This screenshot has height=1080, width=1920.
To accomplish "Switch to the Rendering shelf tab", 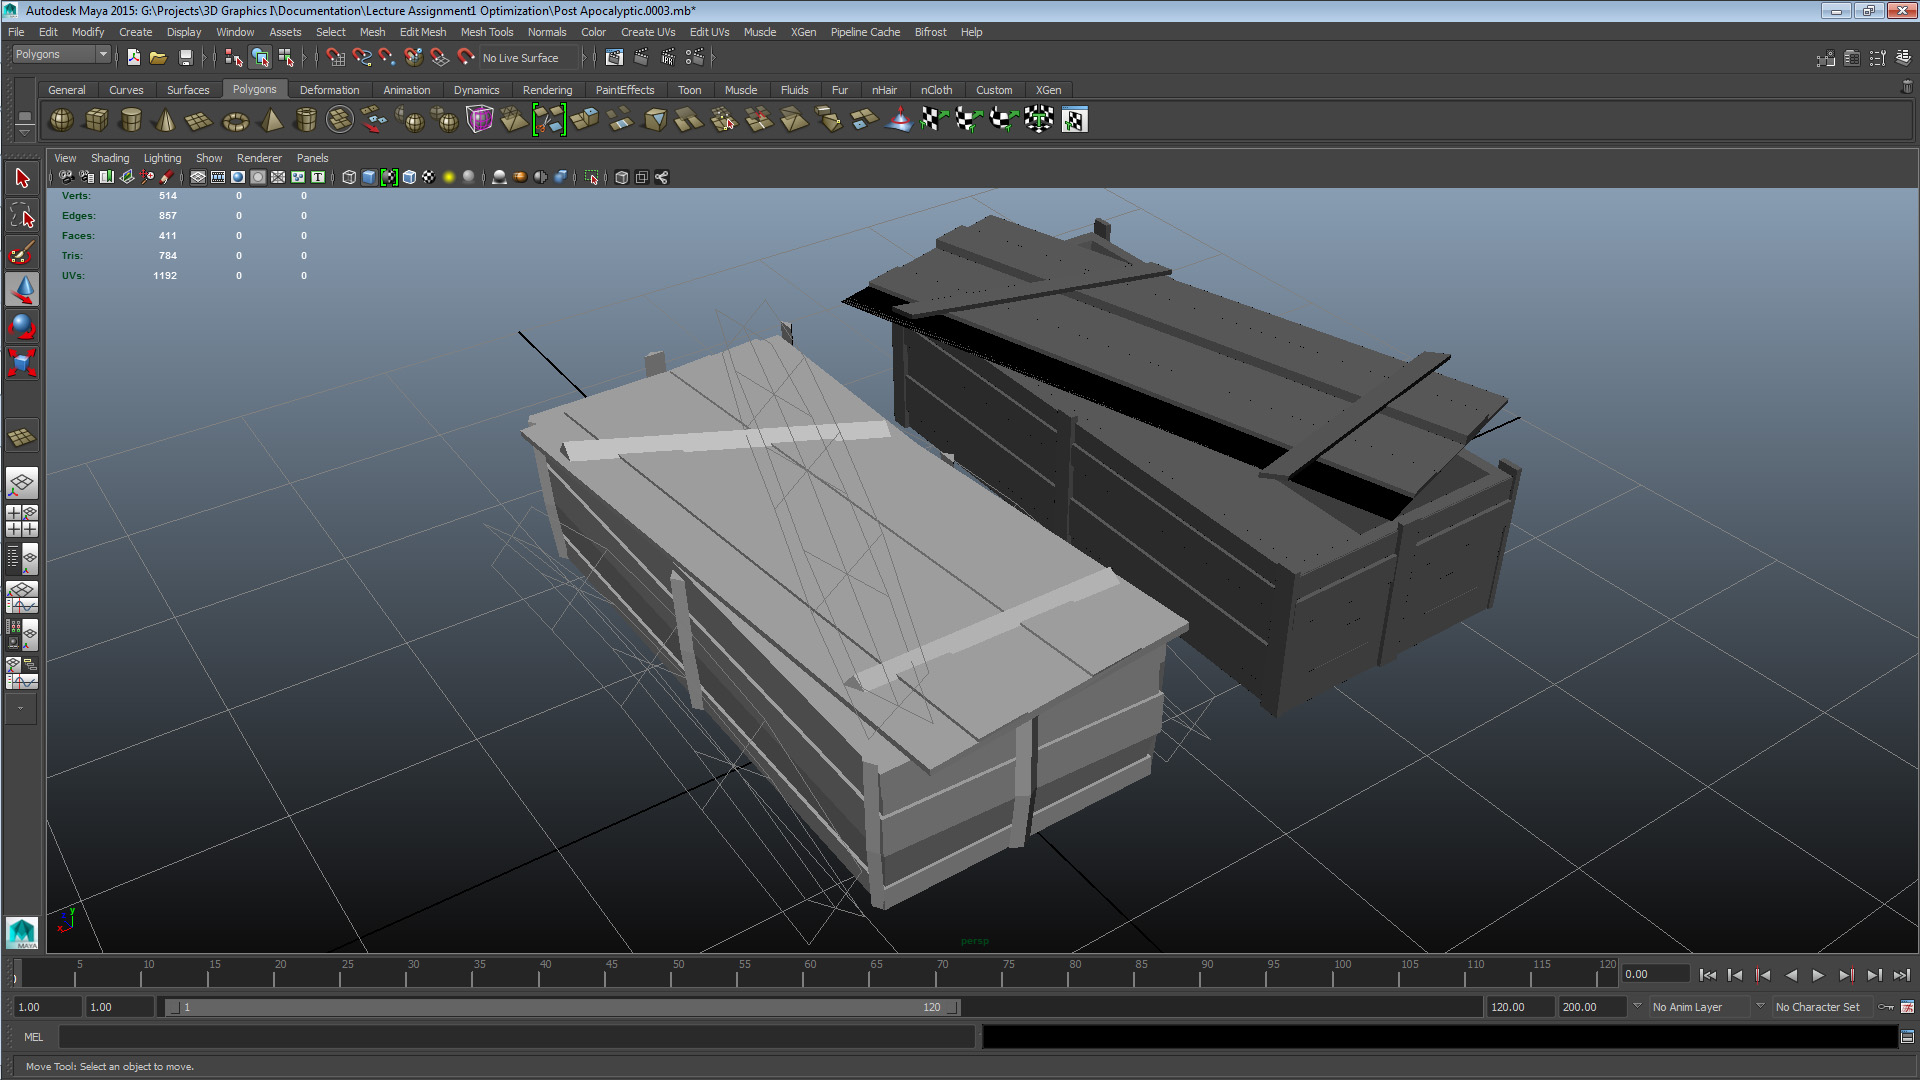I will pos(547,90).
